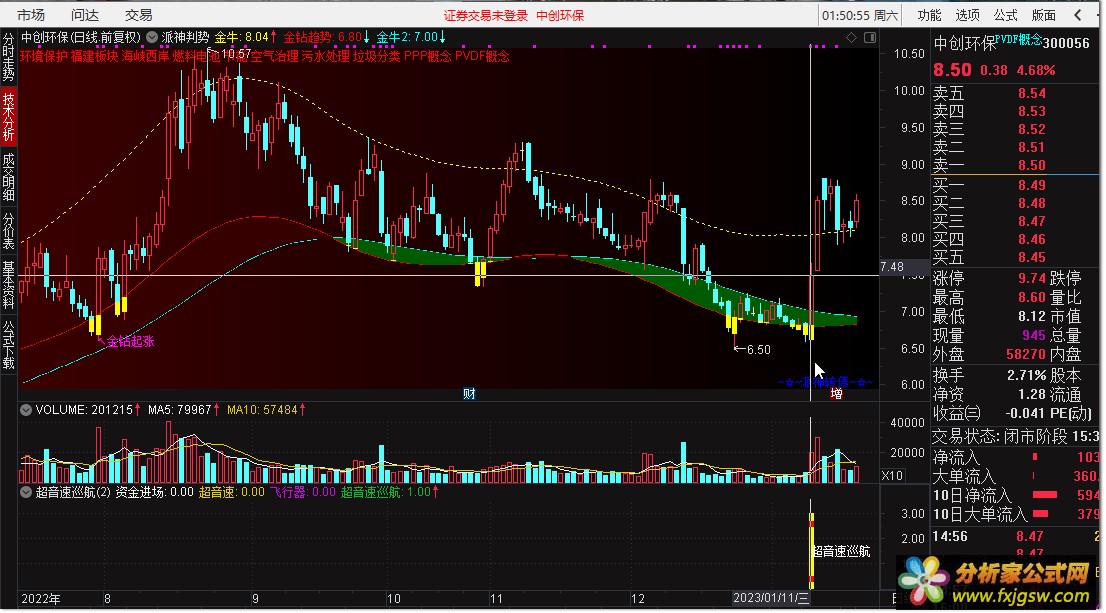The image size is (1106, 613).
Task: Click the 10日大单流入 row label
Action: [980, 514]
